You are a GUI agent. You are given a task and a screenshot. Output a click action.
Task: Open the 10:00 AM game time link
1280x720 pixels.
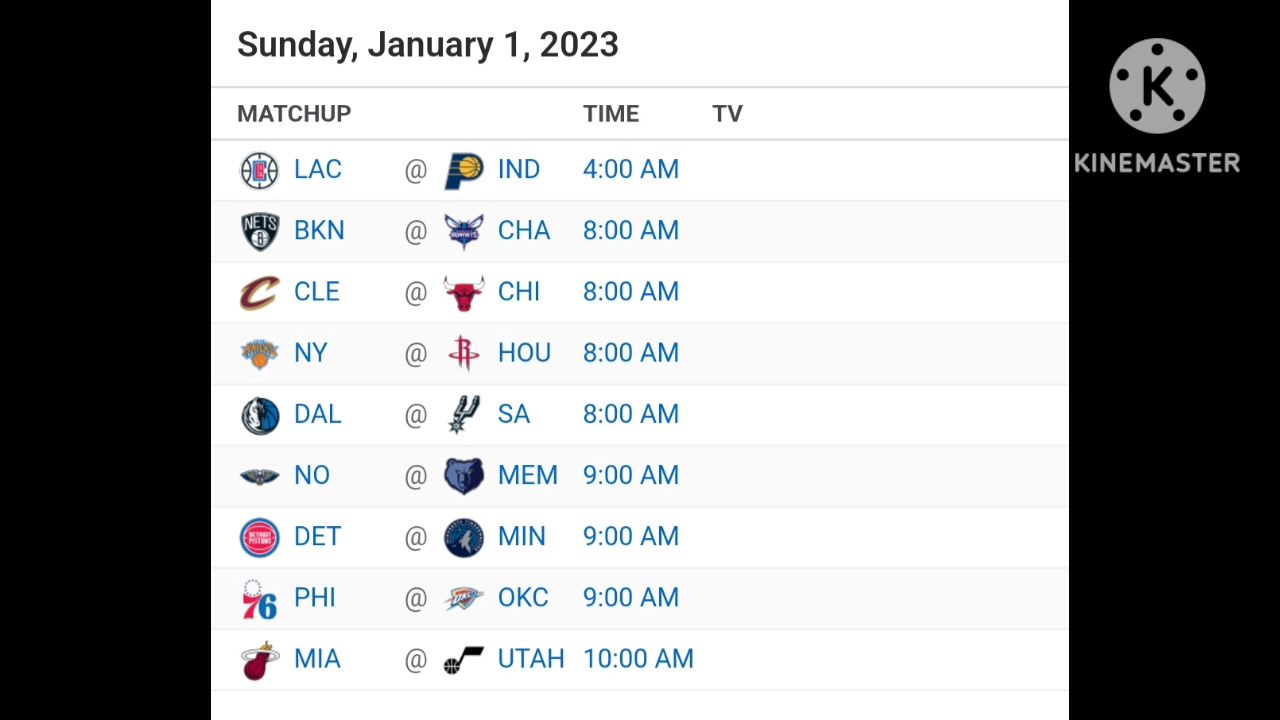coord(638,659)
